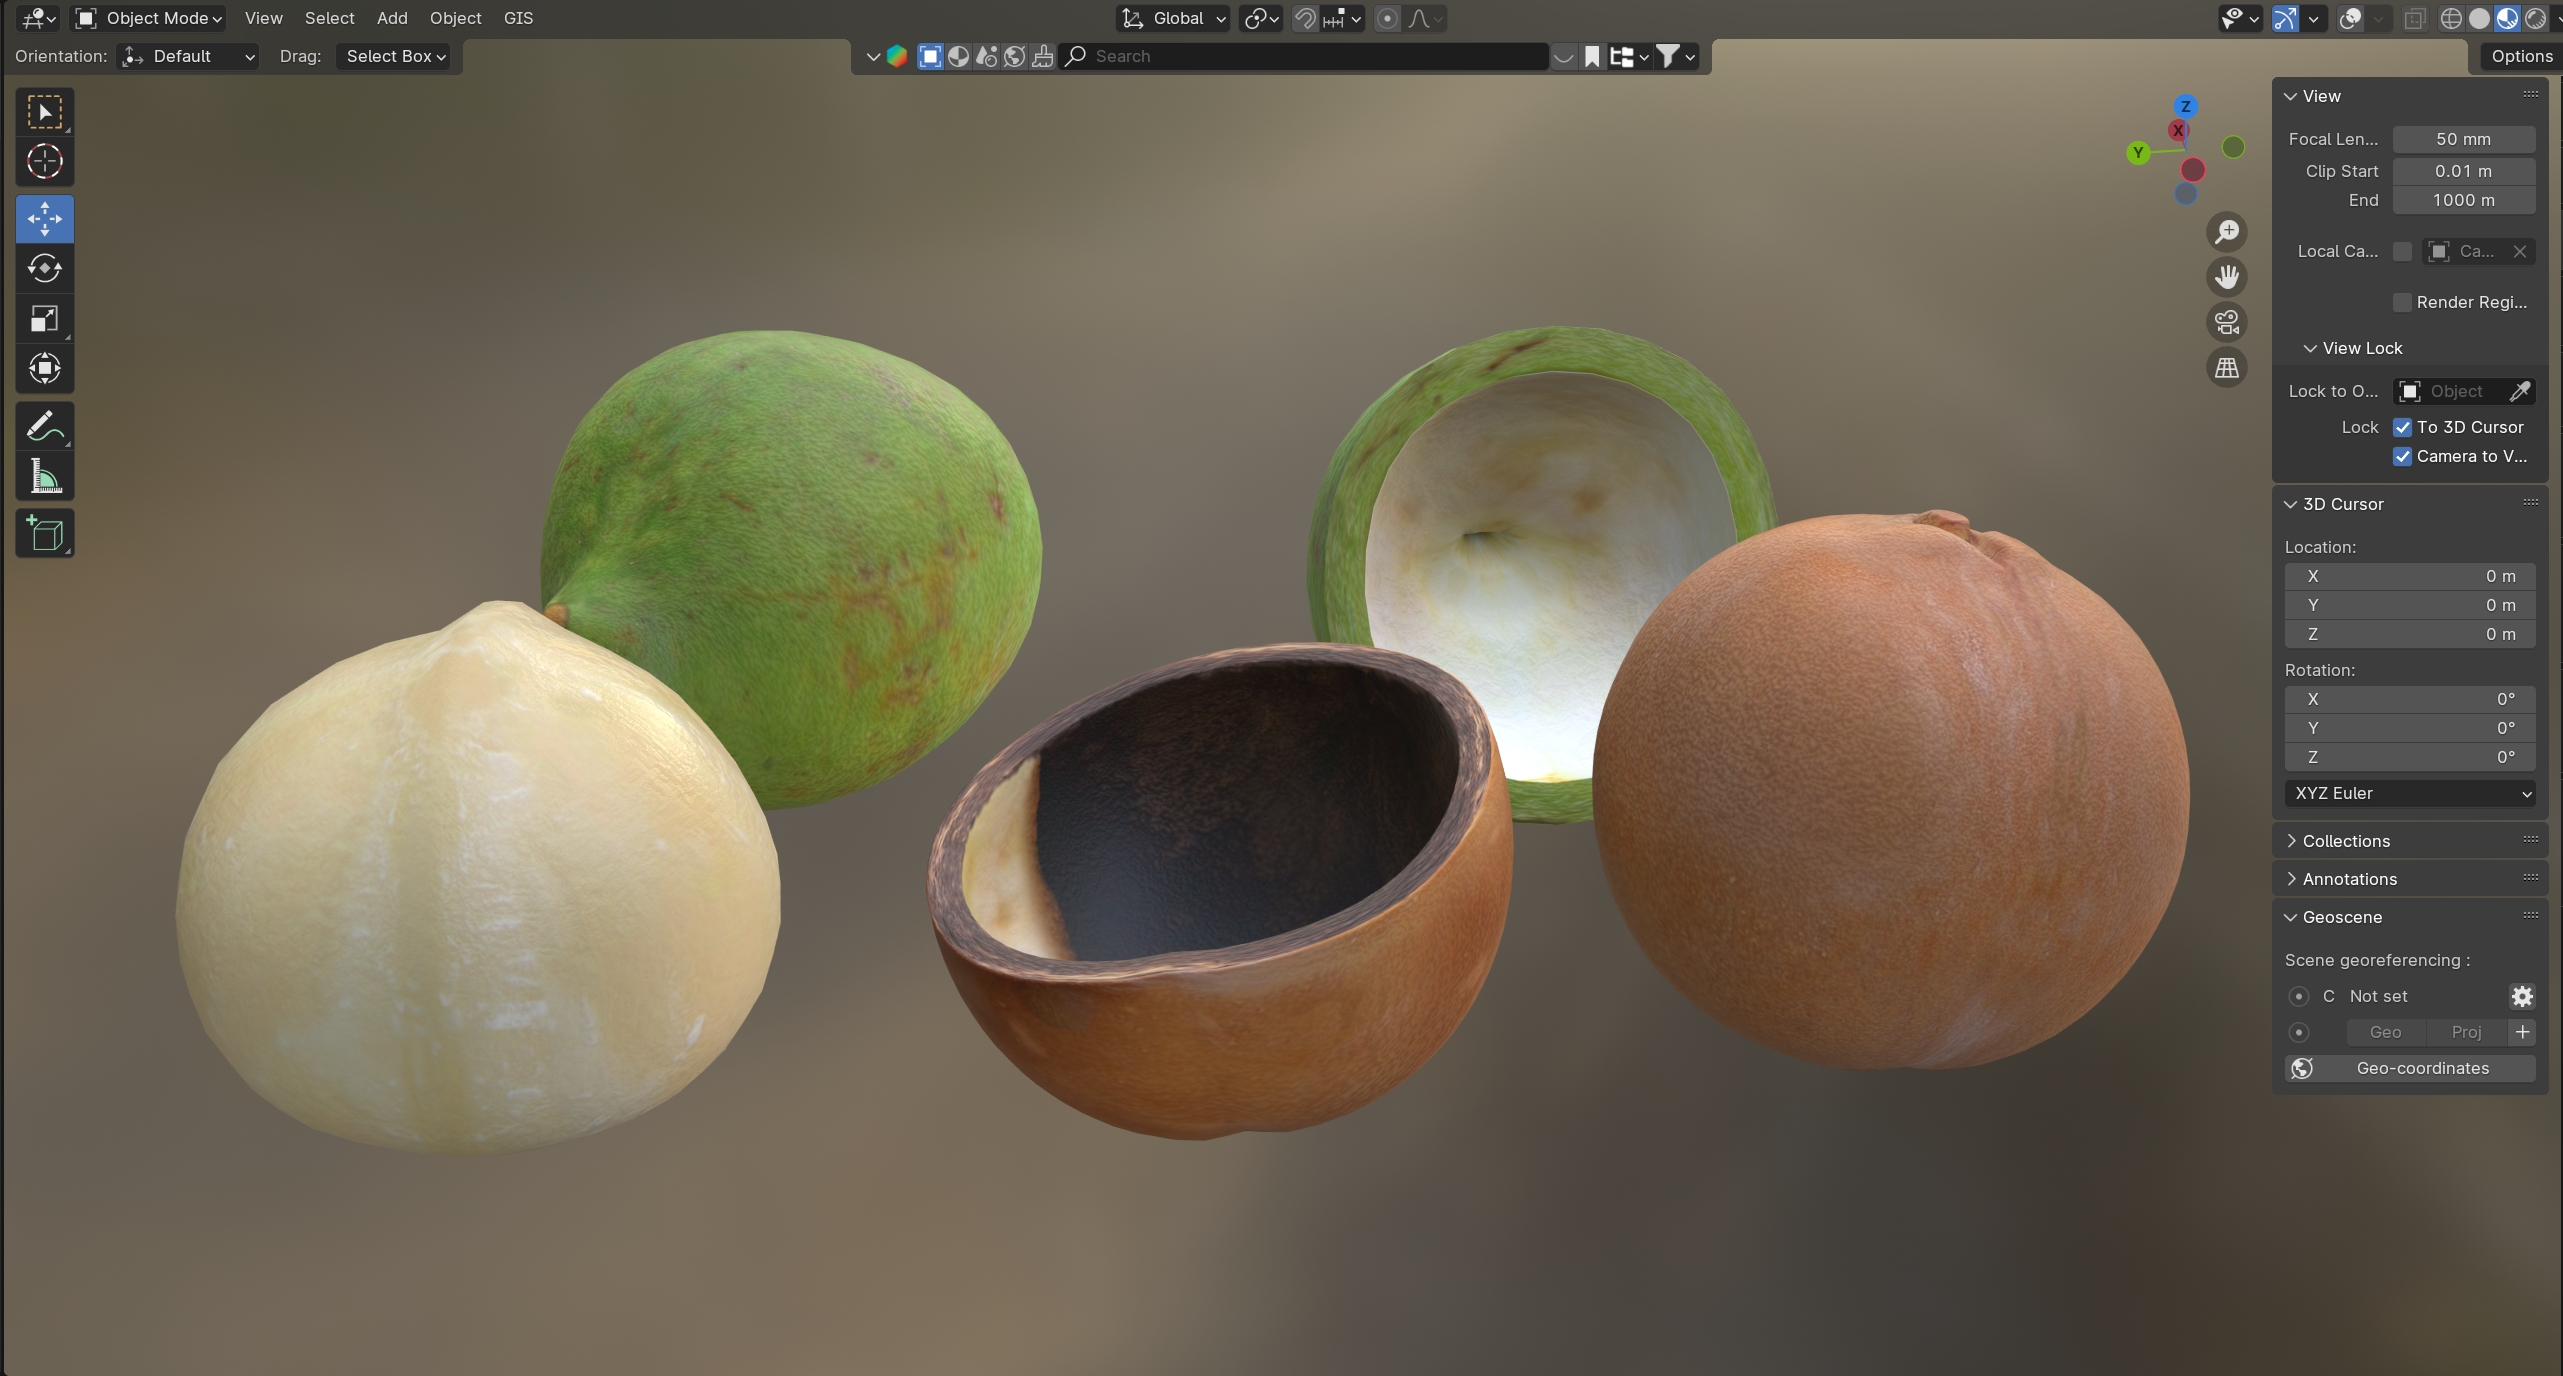Open the GIS menu
Viewport: 2563px width, 1376px height.
[x=518, y=18]
